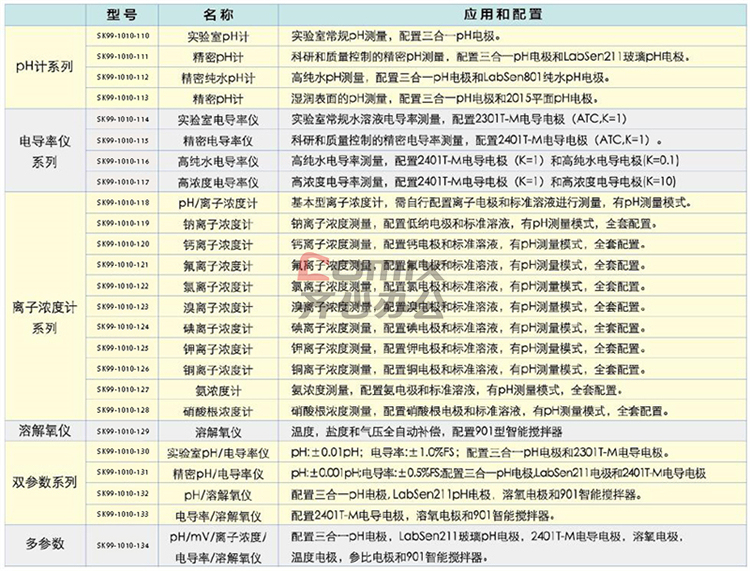This screenshot has height=571, width=750.
Task: Click model number SK99-1010-125
Action: (123, 348)
